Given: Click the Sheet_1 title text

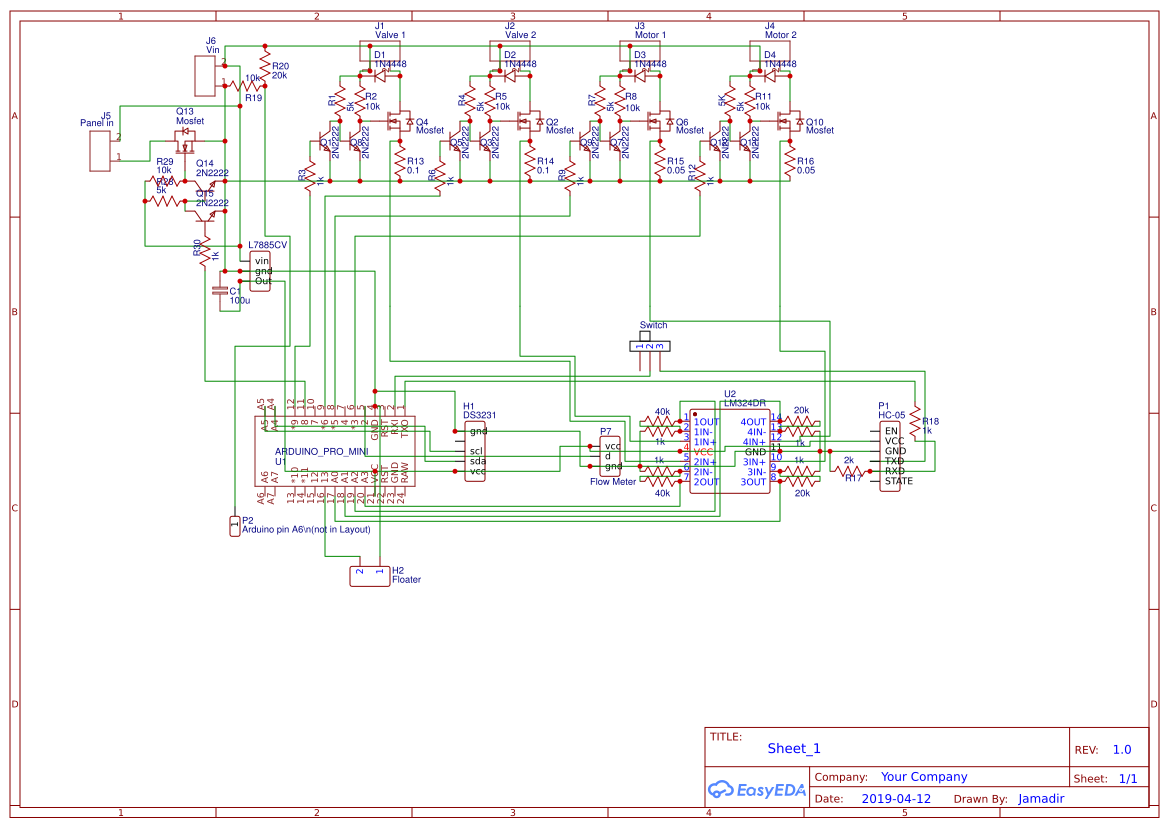Looking at the screenshot, I should [792, 747].
